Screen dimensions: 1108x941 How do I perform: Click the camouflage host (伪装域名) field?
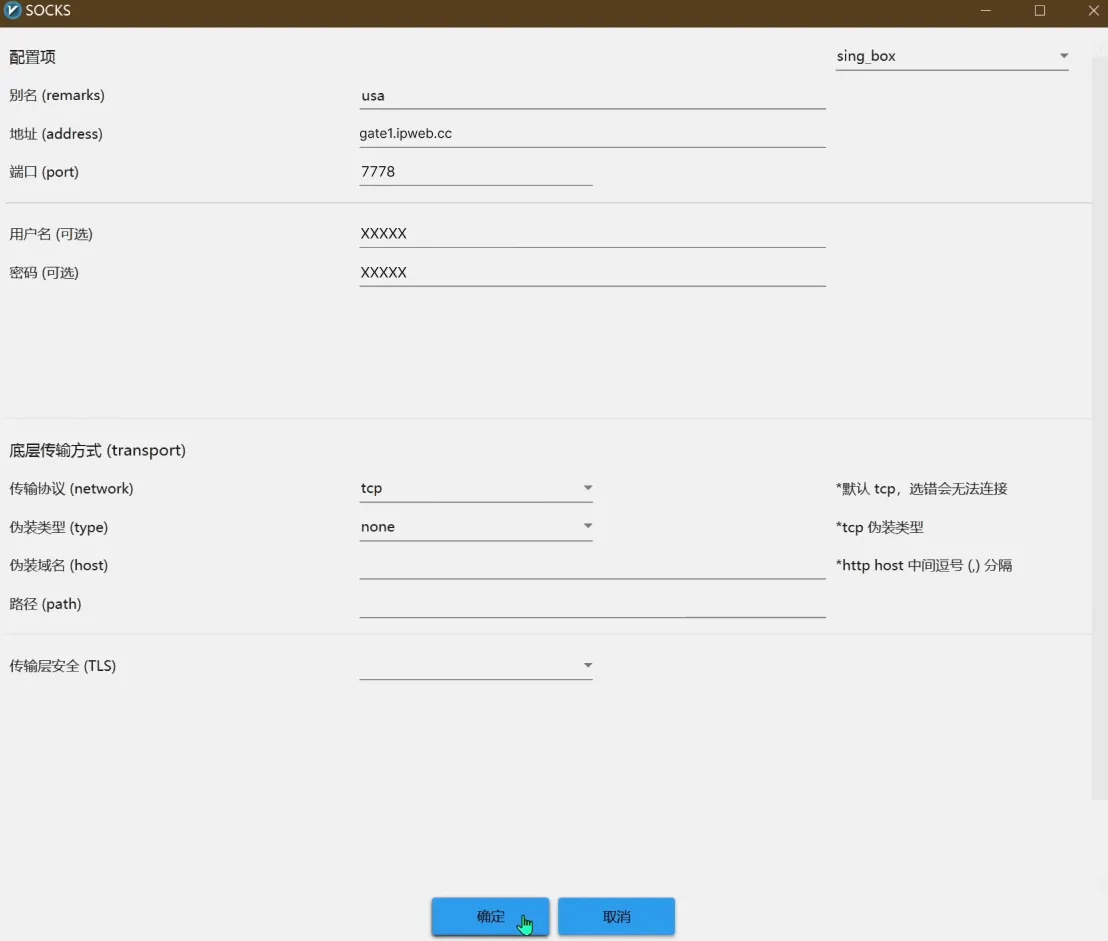[x=592, y=566]
